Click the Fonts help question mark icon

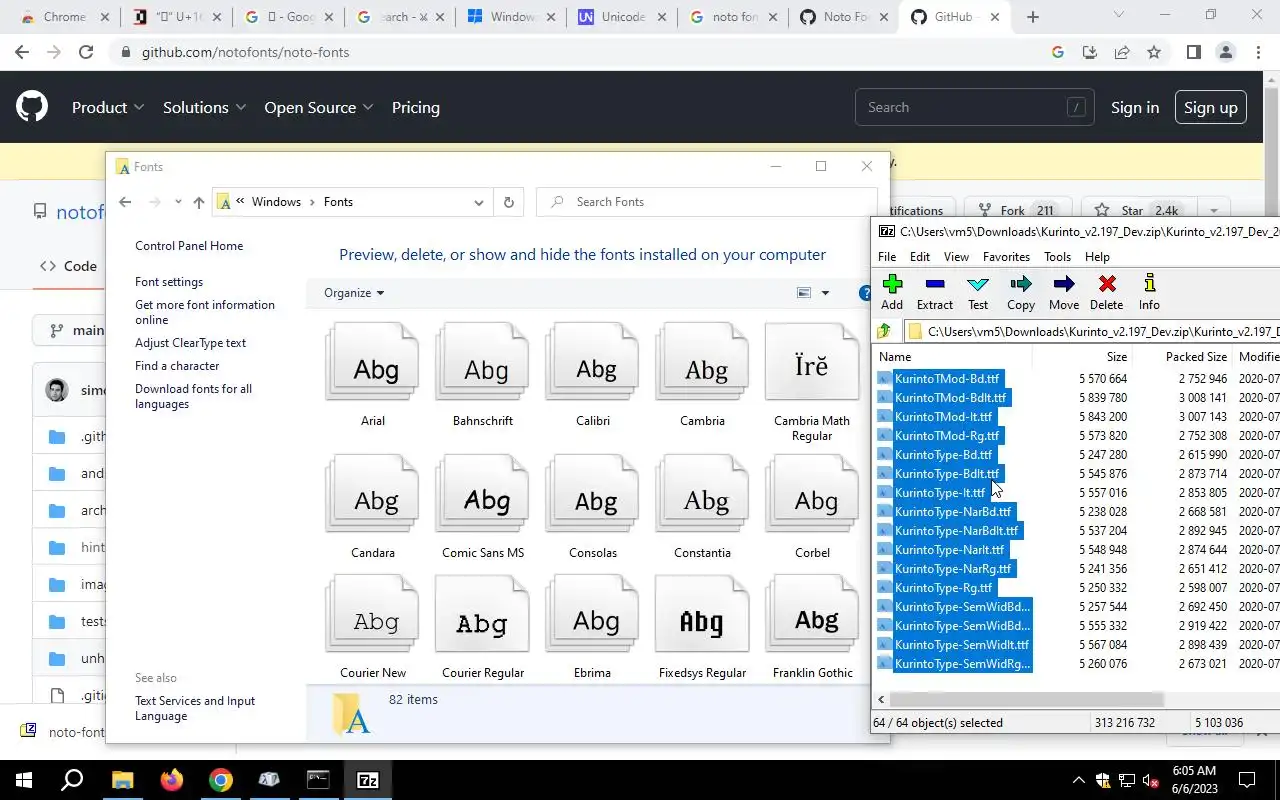[866, 293]
